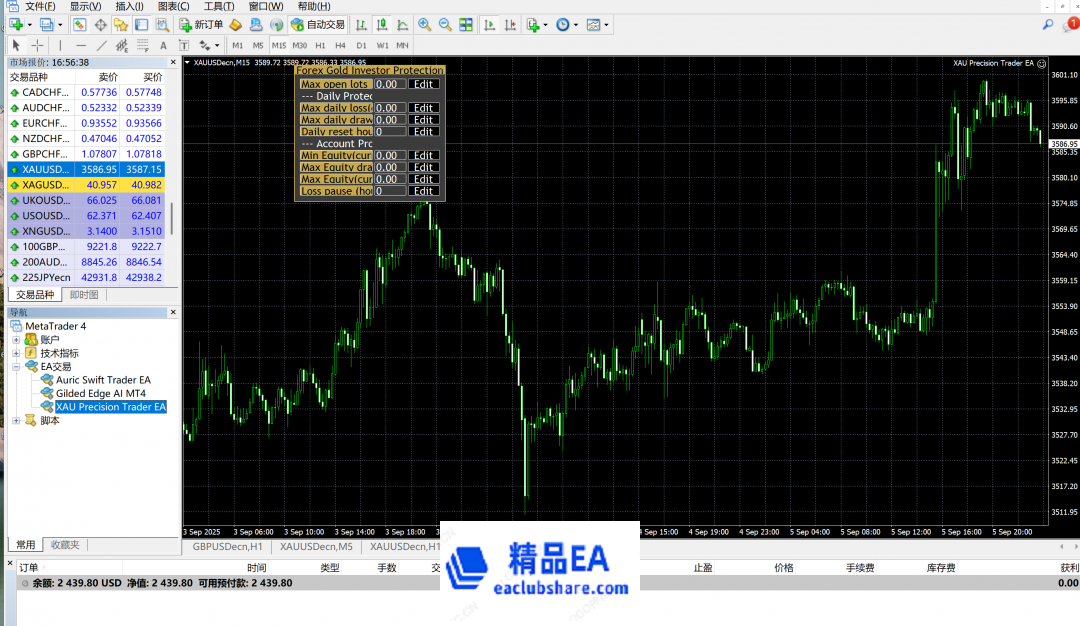Expand the 脚本 tree node
The width and height of the screenshot is (1080, 626).
pos(17,420)
